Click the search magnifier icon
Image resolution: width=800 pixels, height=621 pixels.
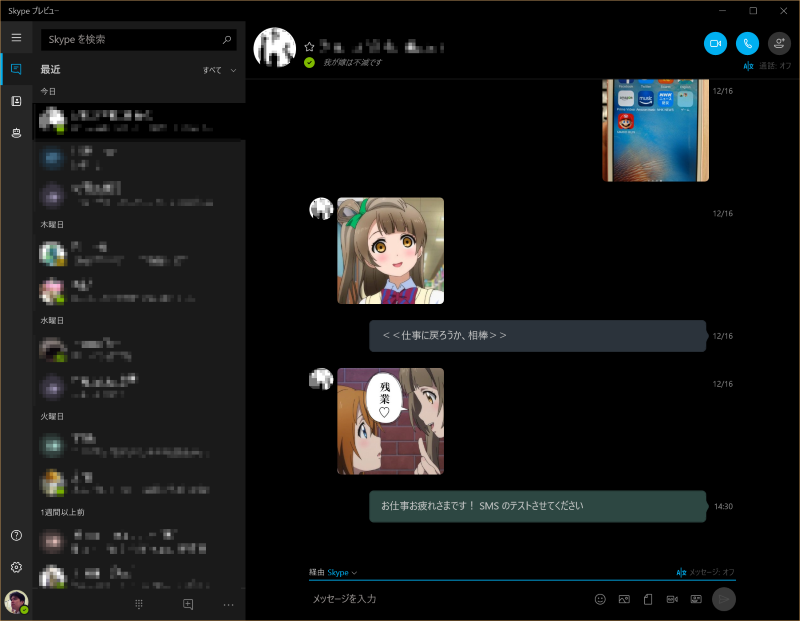click(x=227, y=39)
